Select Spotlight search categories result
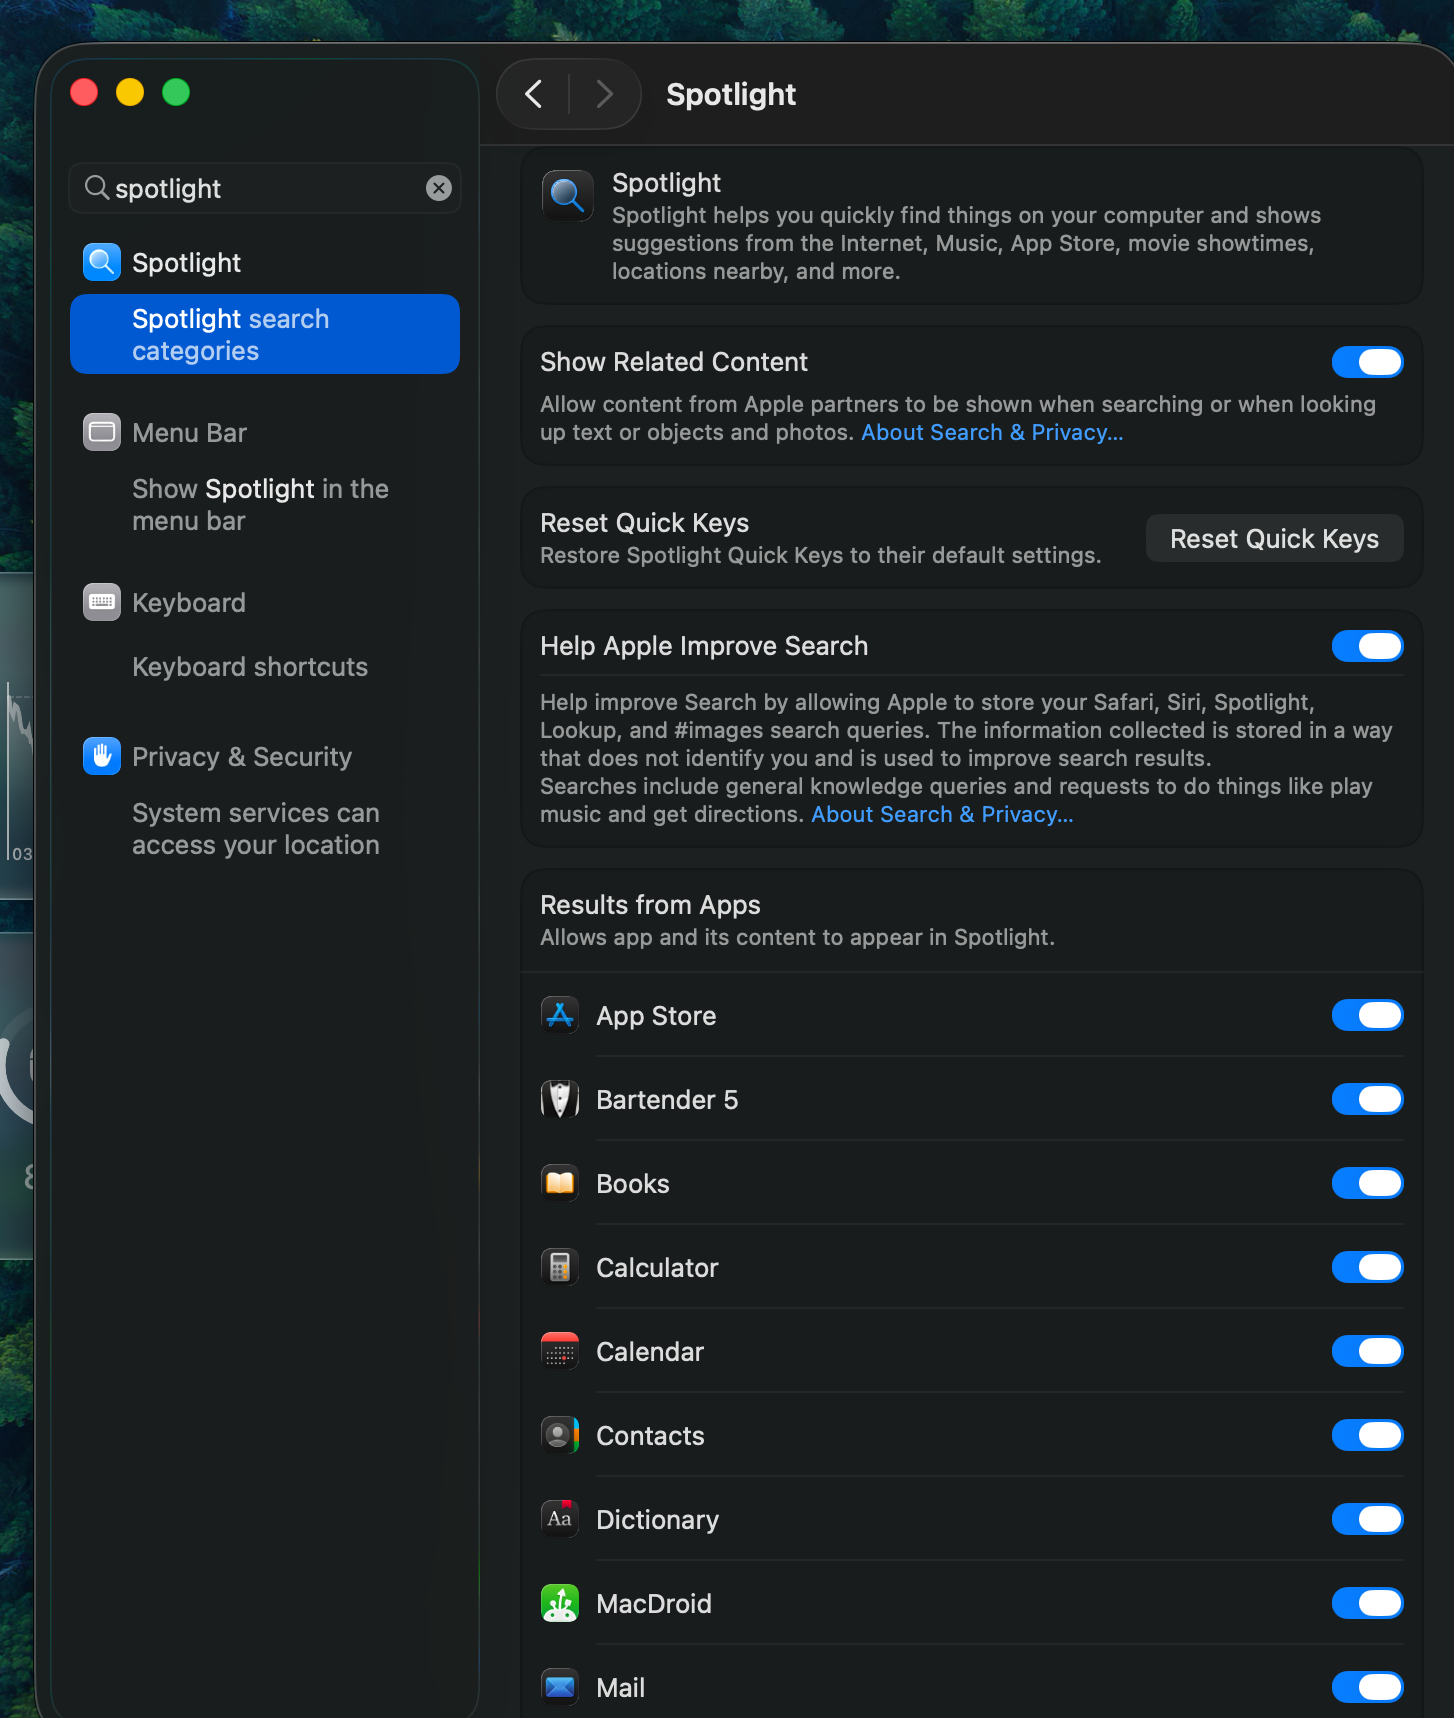The width and height of the screenshot is (1454, 1718). coord(265,334)
